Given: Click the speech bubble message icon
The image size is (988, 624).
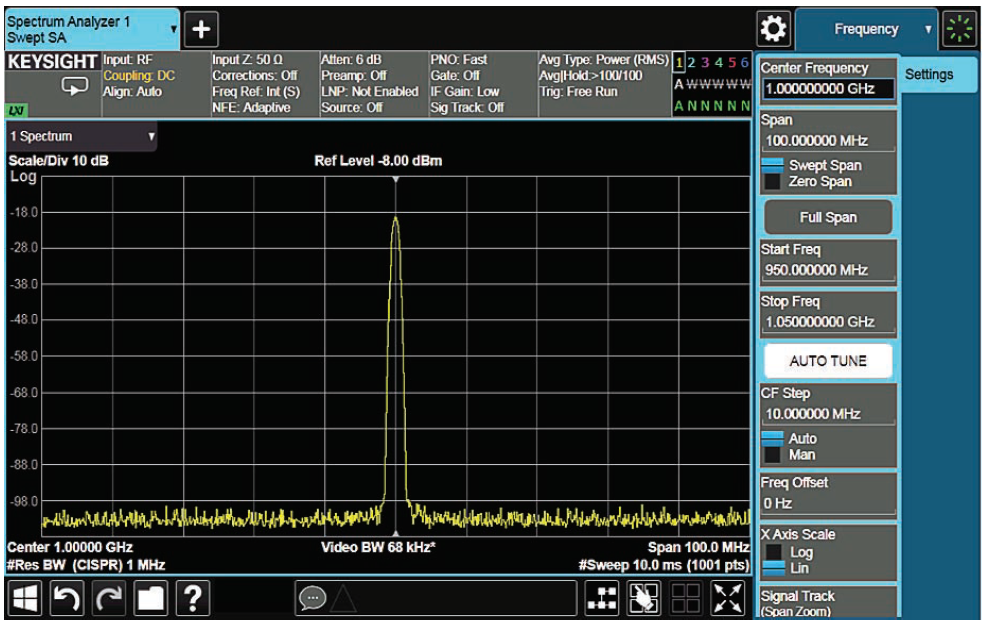Looking at the screenshot, I should (312, 597).
